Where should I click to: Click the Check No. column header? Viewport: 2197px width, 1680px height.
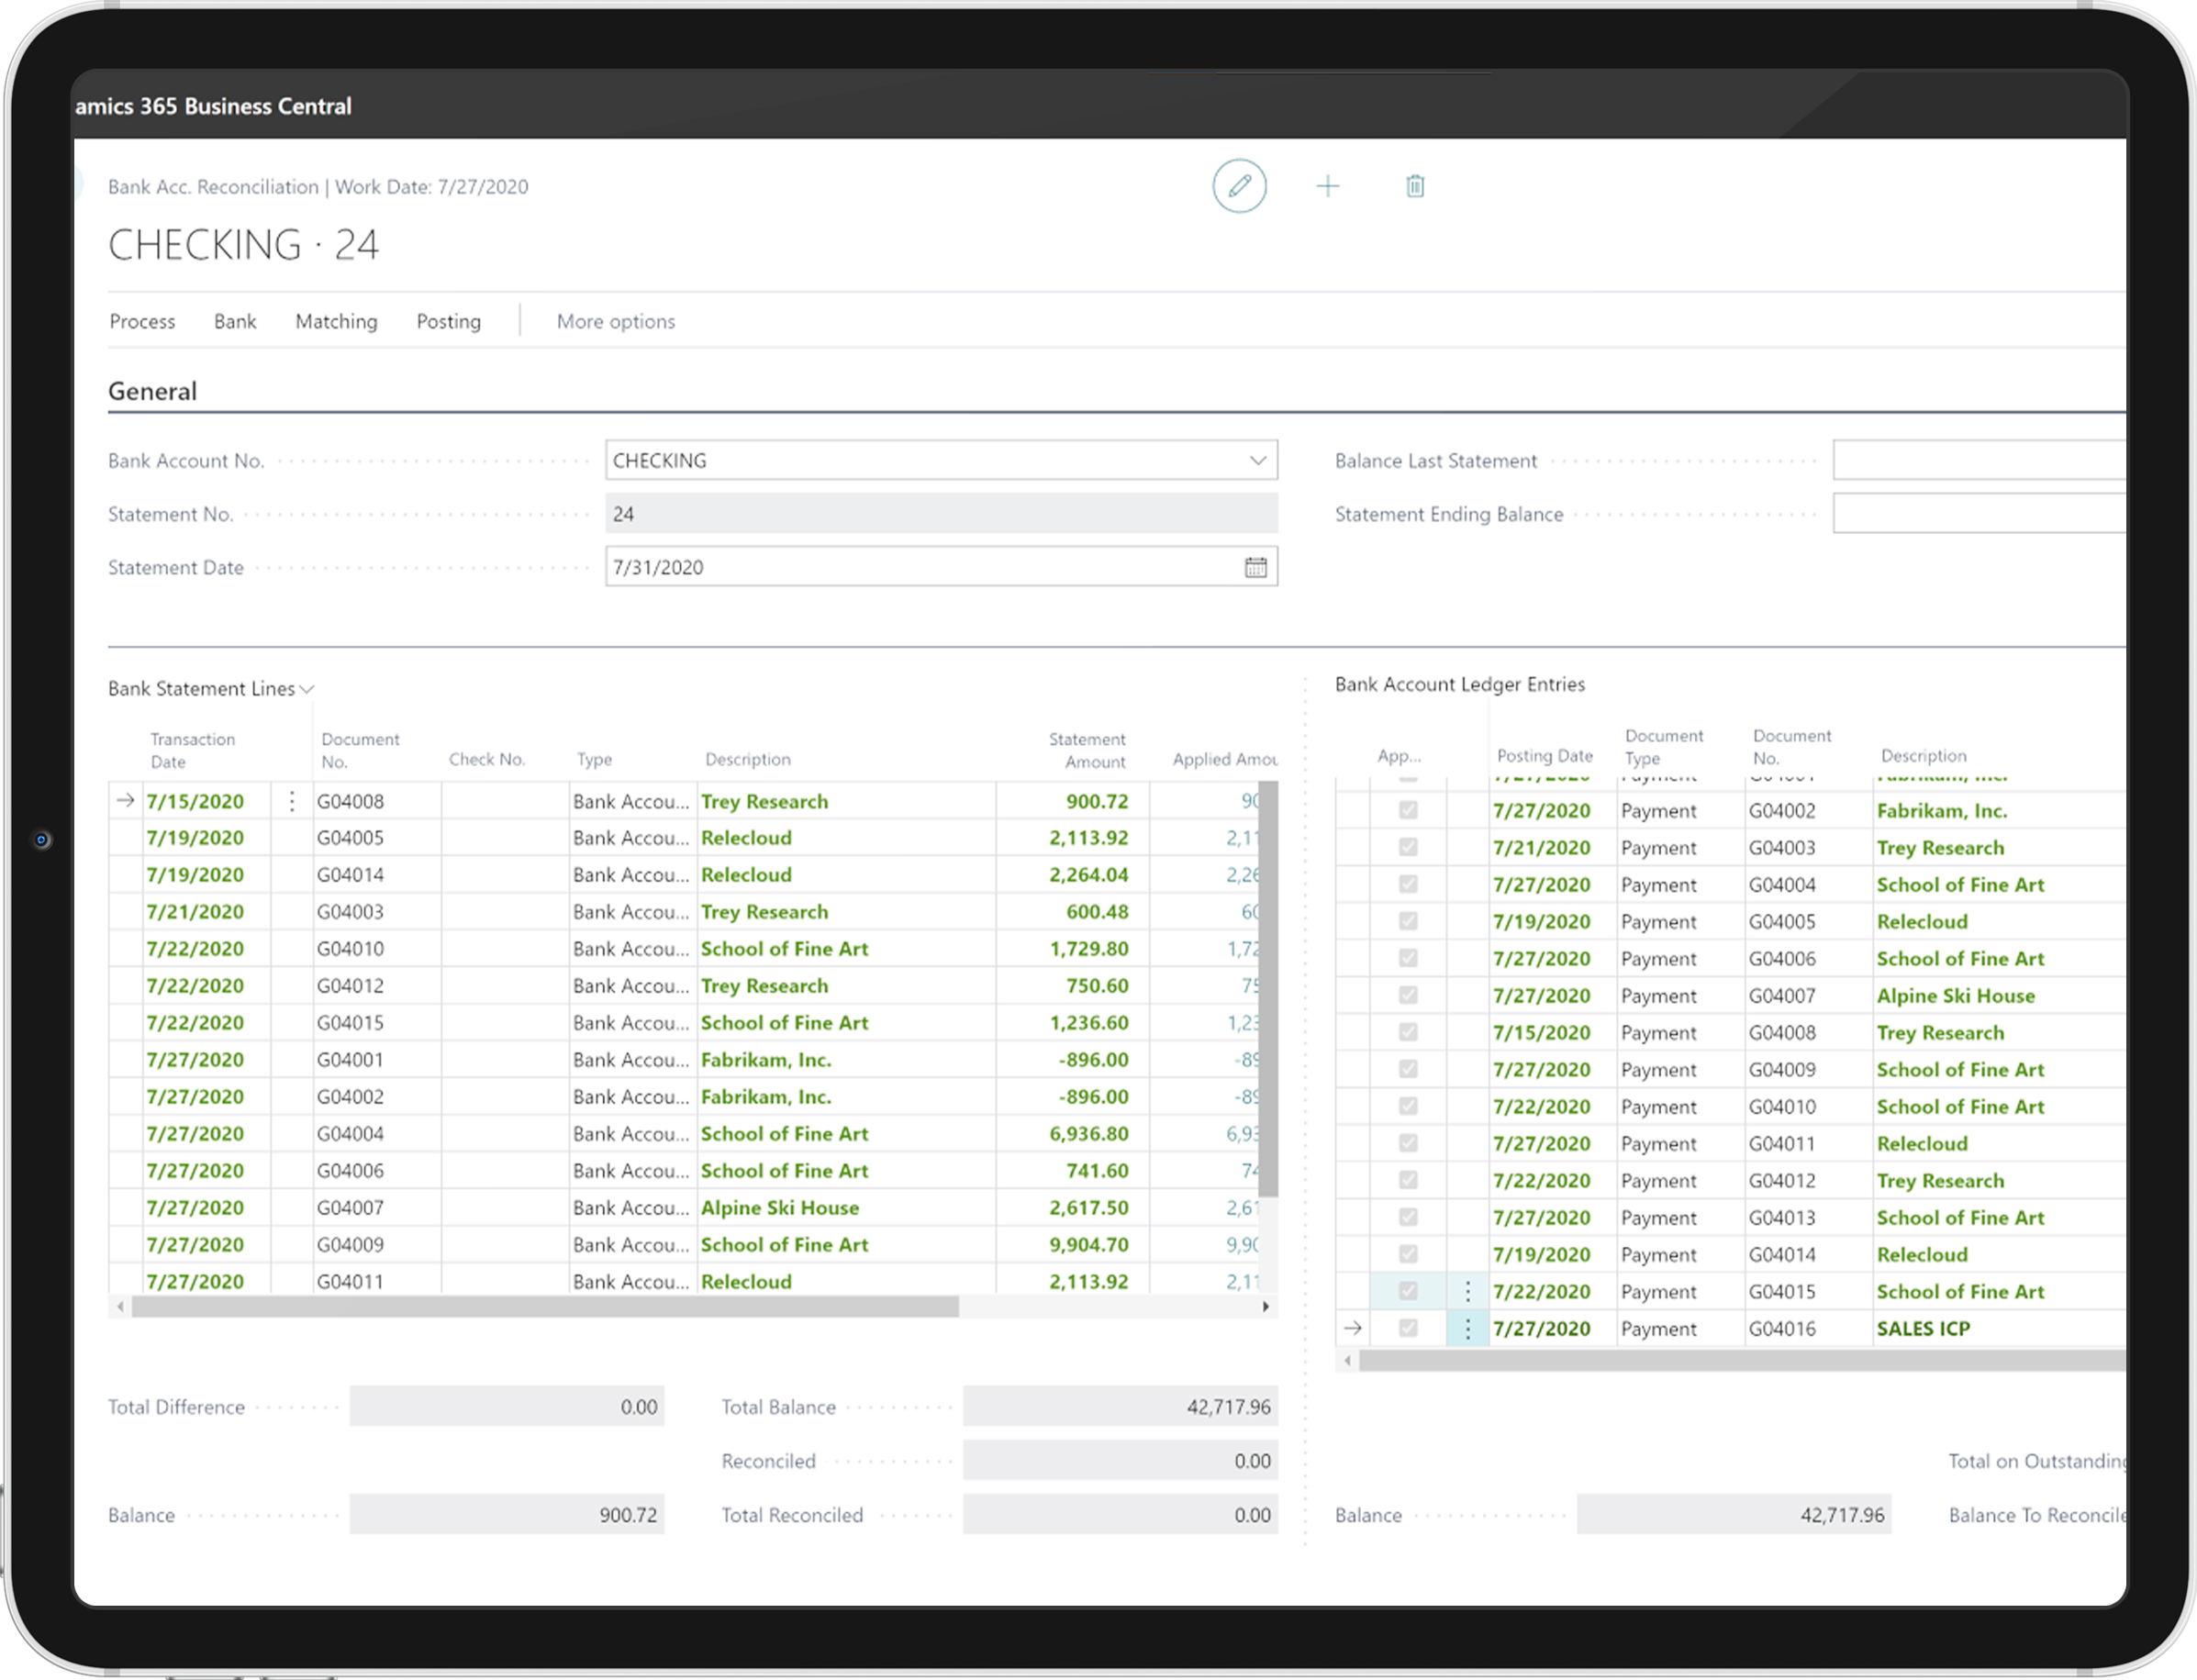pos(487,759)
